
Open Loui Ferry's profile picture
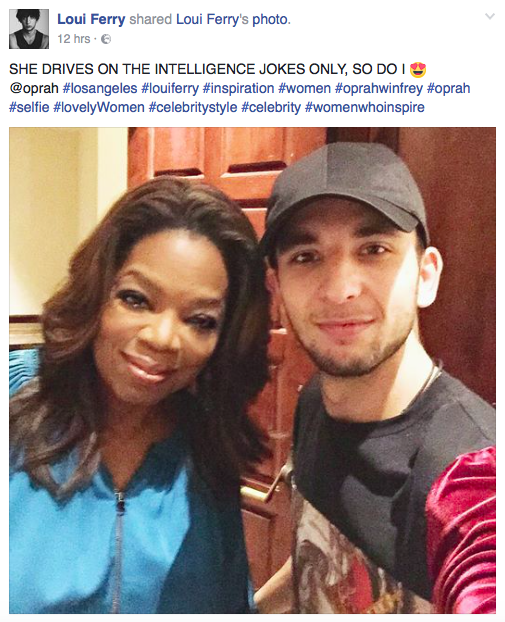point(29,29)
